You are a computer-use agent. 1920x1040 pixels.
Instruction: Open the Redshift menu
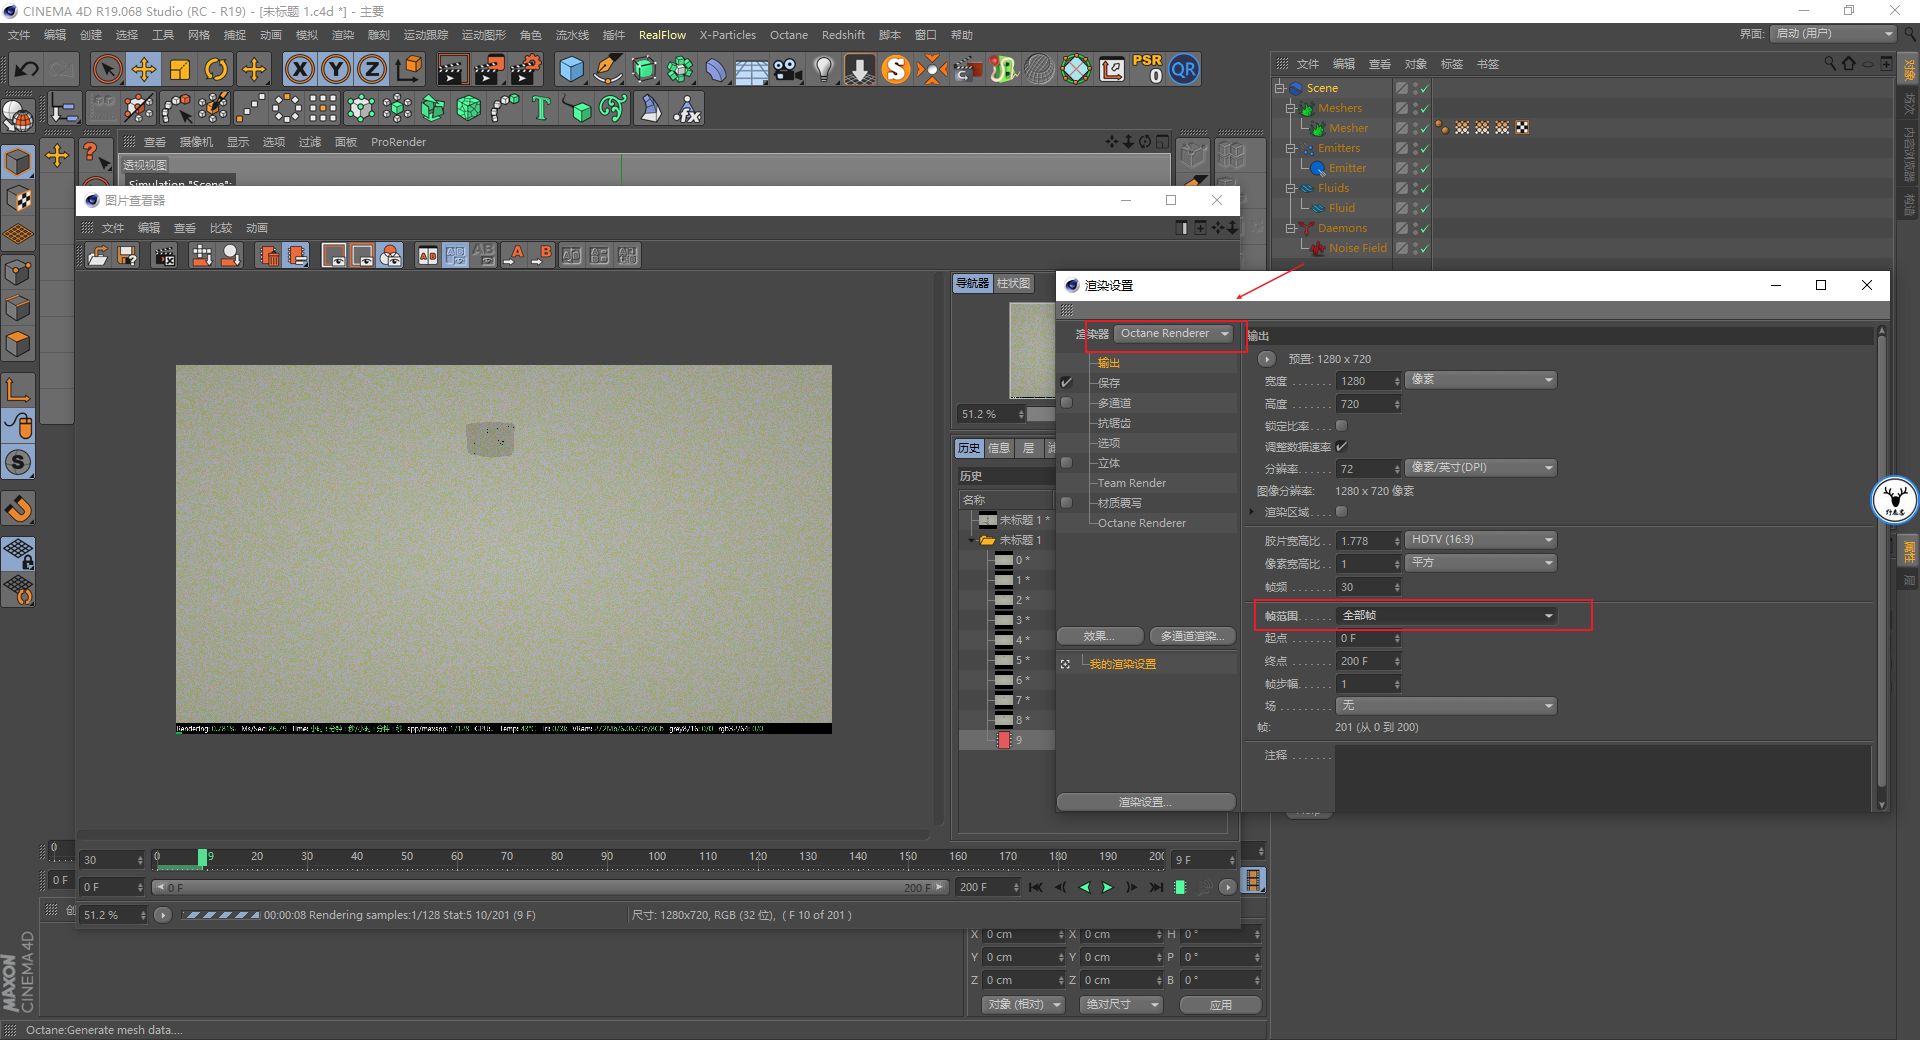tap(843, 35)
